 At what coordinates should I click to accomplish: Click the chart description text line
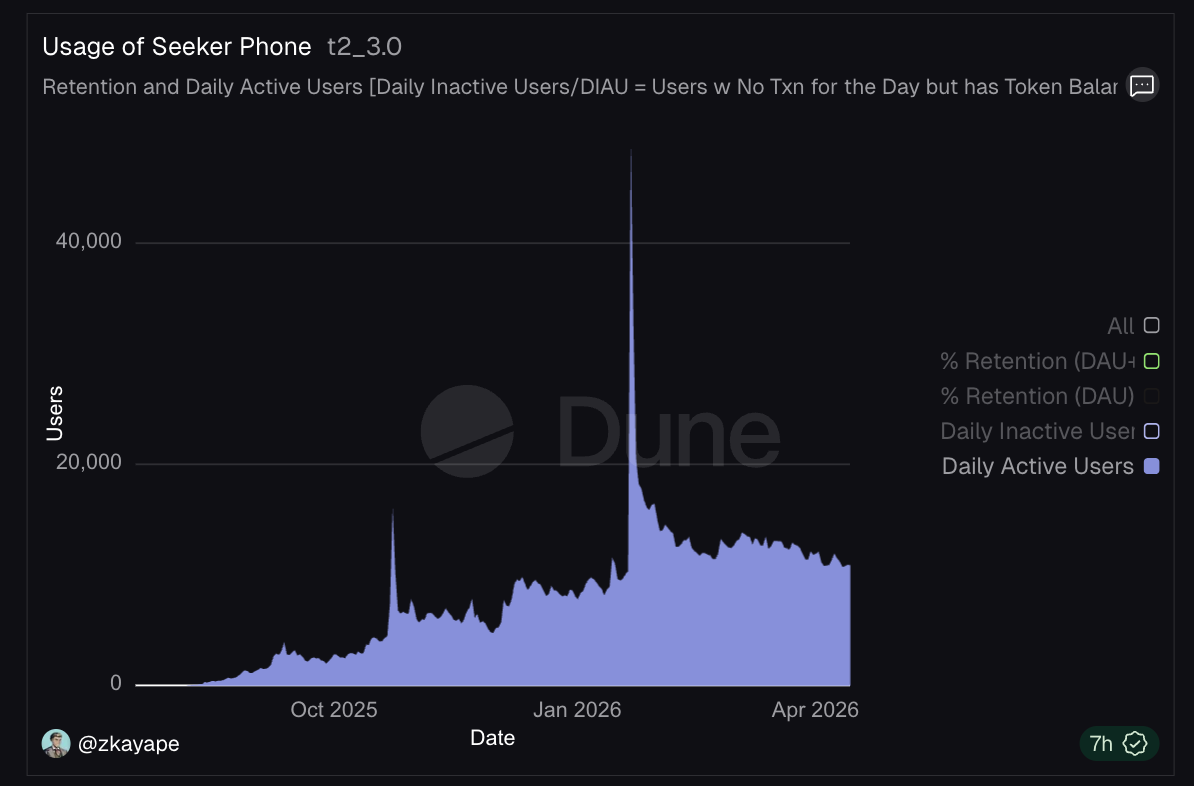point(580,87)
